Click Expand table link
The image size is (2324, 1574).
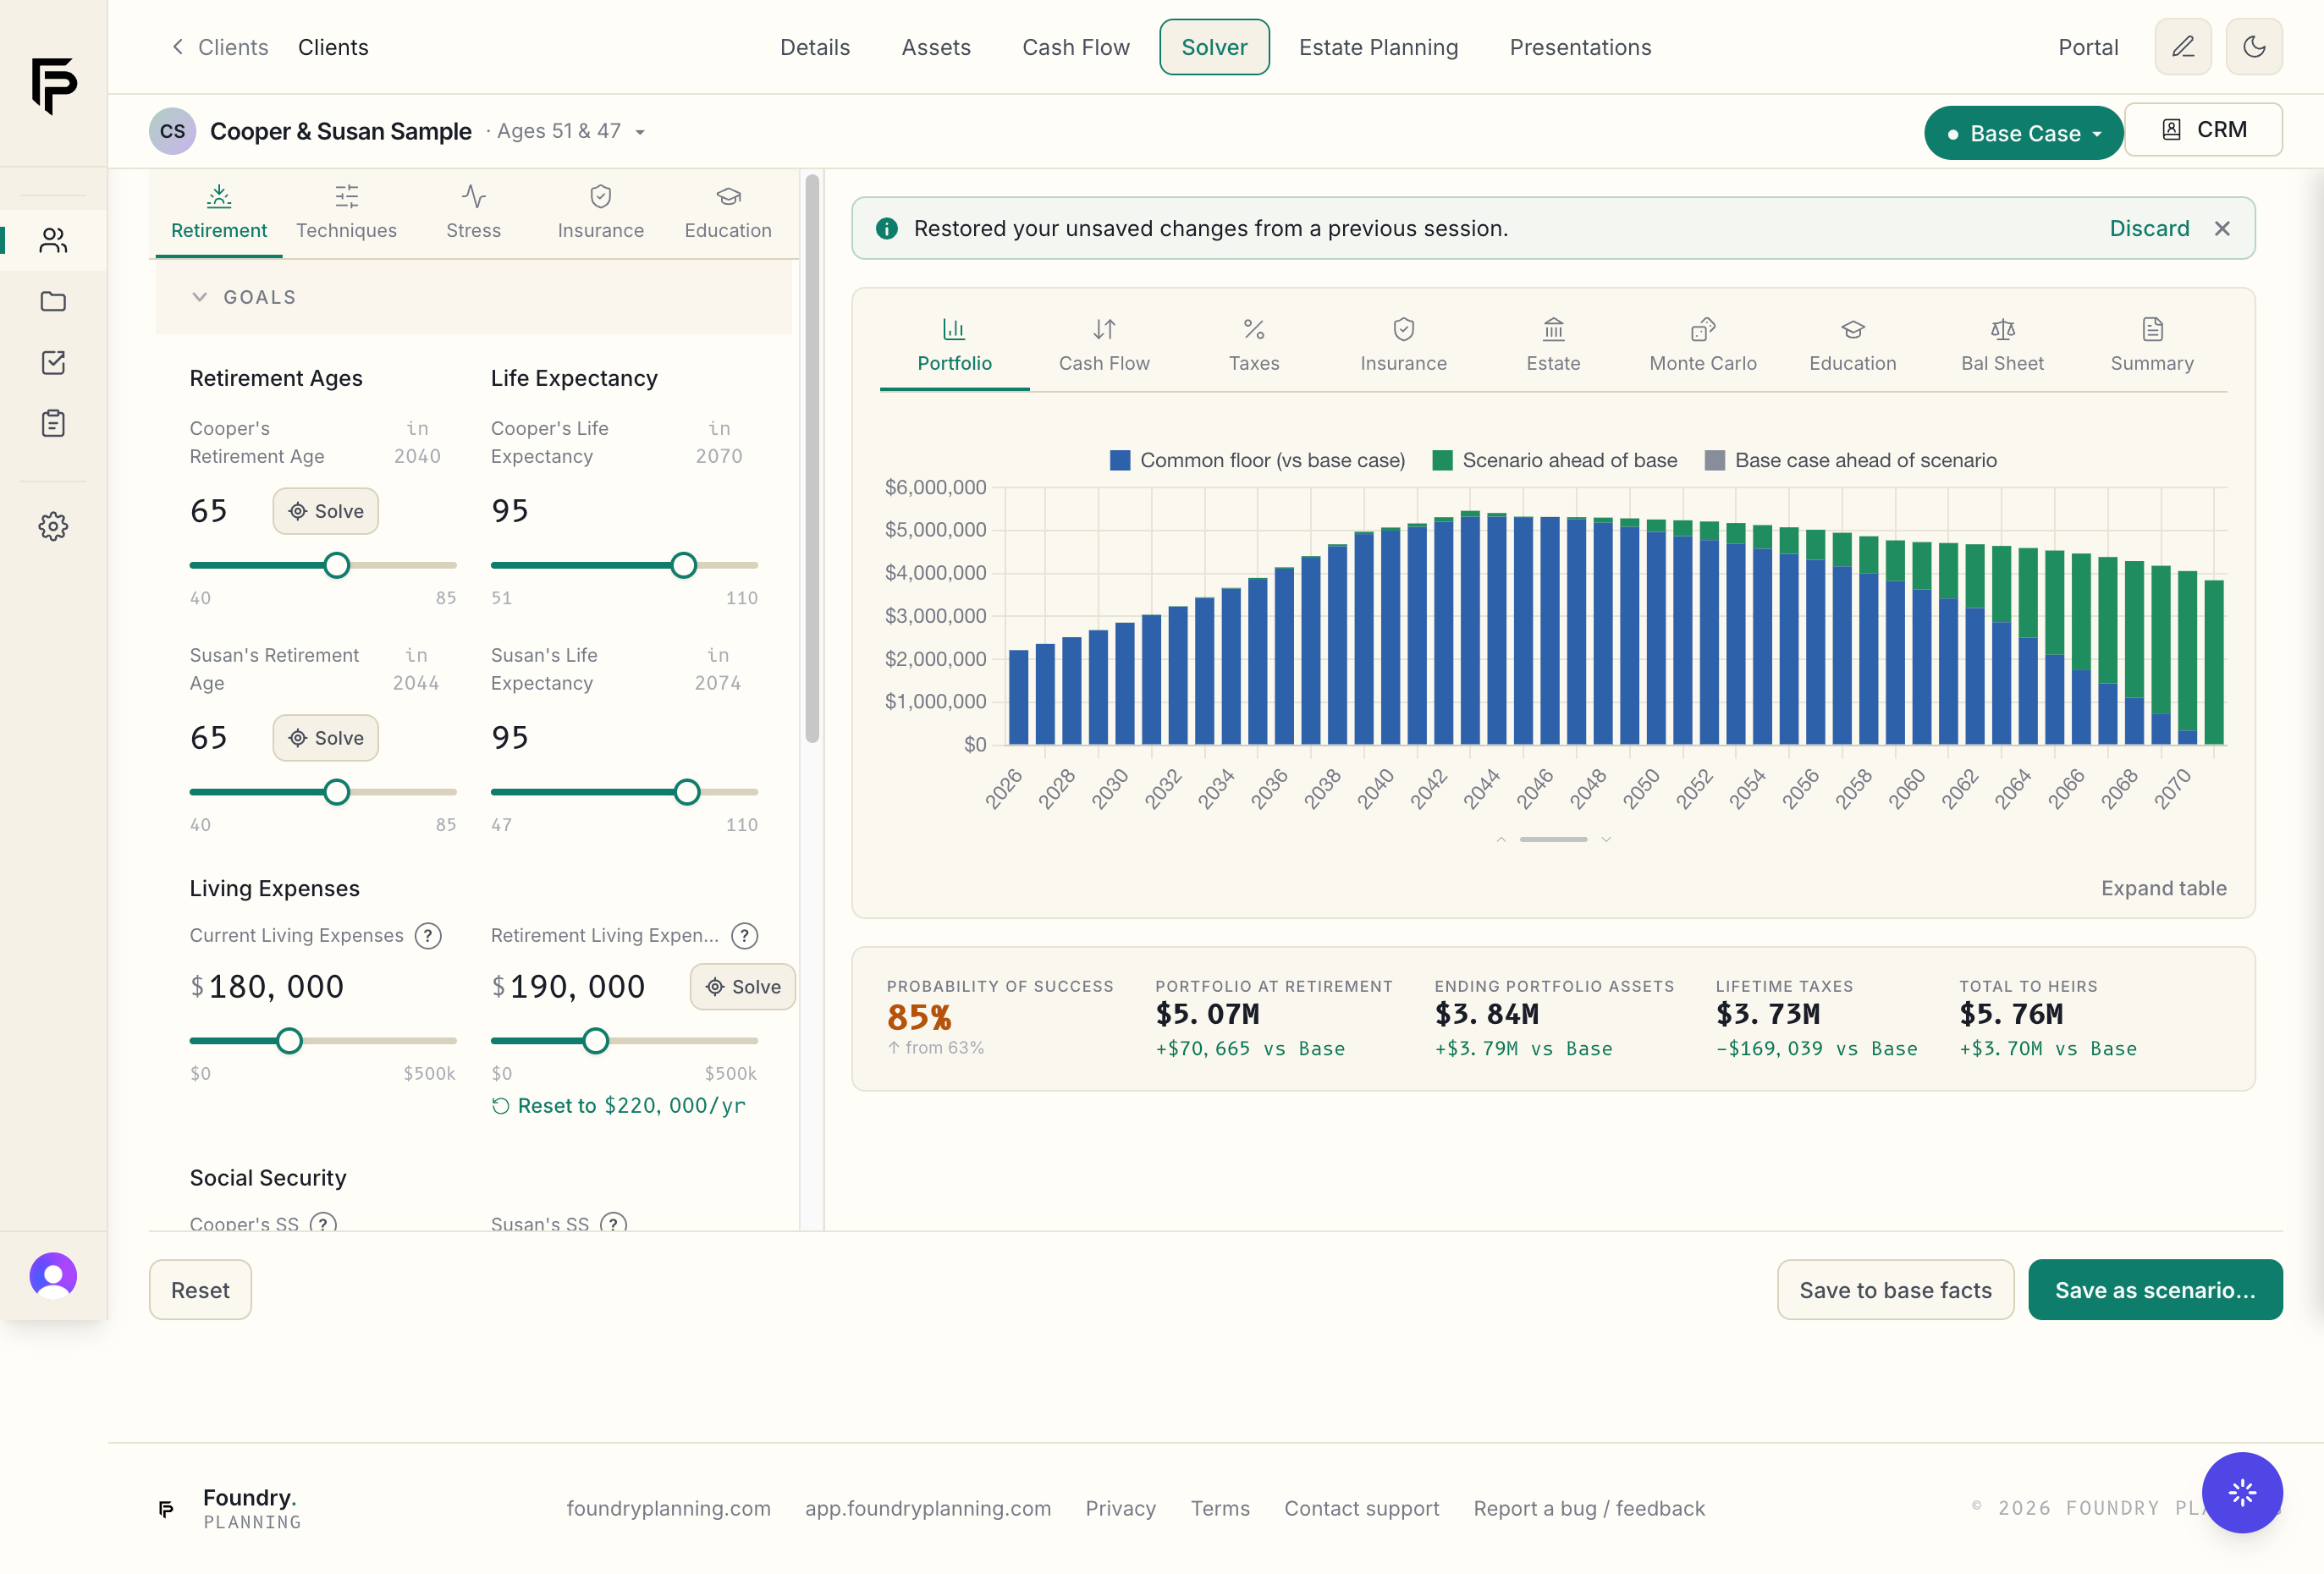[2163, 888]
